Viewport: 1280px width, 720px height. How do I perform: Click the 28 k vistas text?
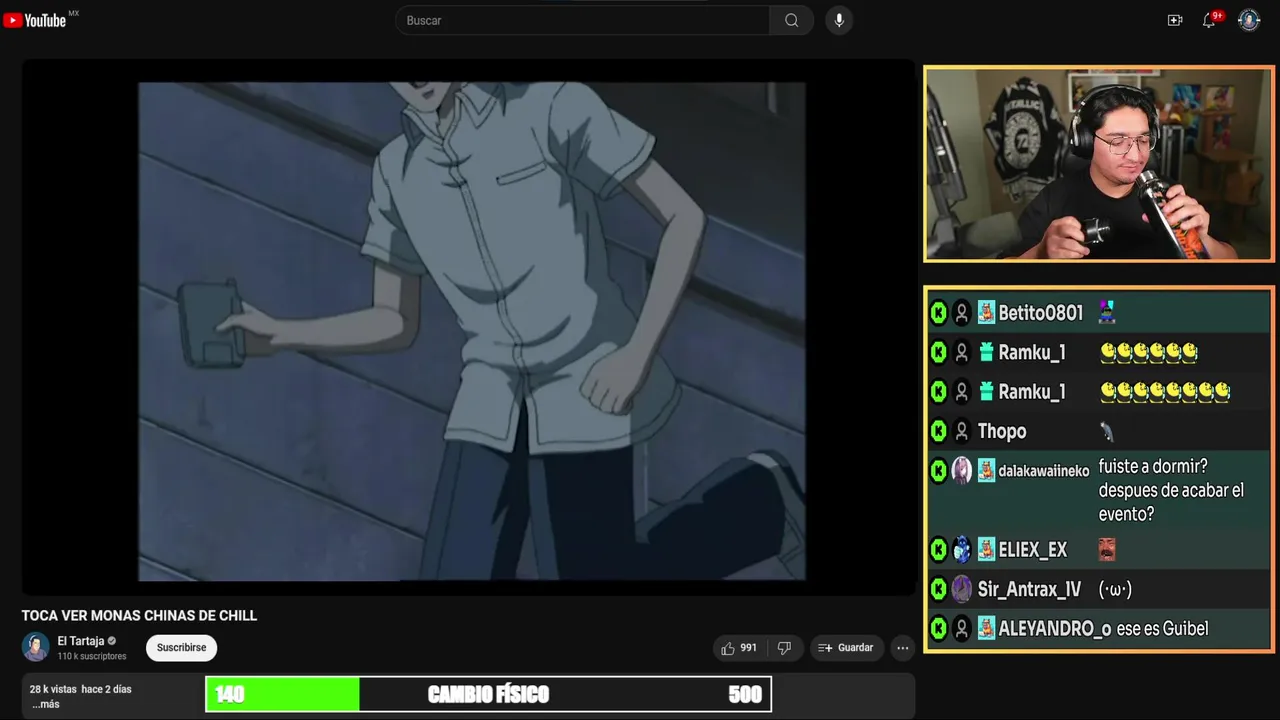53,689
